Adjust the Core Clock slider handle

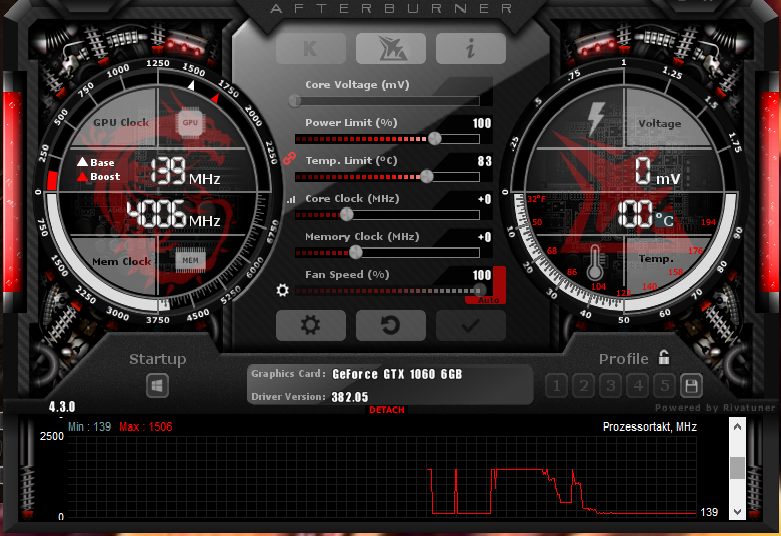coord(347,215)
